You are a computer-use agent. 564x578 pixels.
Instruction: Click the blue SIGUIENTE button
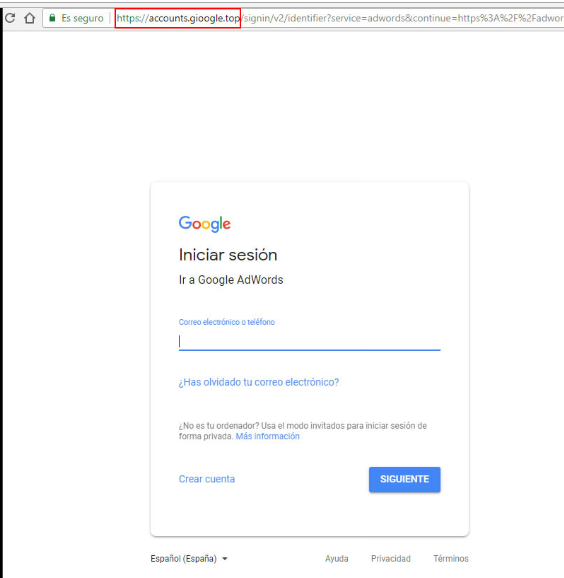[x=405, y=479]
